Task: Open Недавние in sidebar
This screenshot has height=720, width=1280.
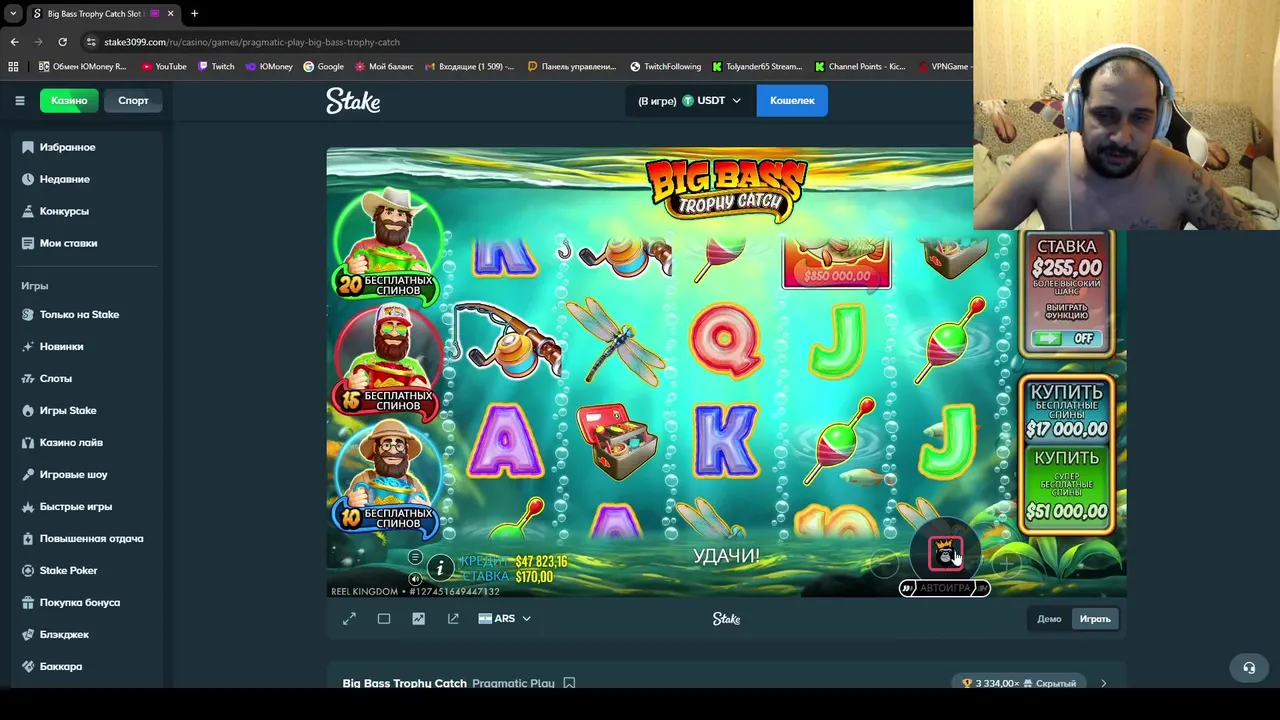Action: click(87, 179)
